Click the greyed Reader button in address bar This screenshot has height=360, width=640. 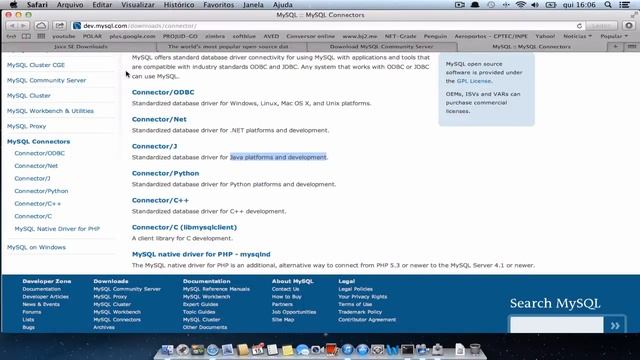pos(601,26)
